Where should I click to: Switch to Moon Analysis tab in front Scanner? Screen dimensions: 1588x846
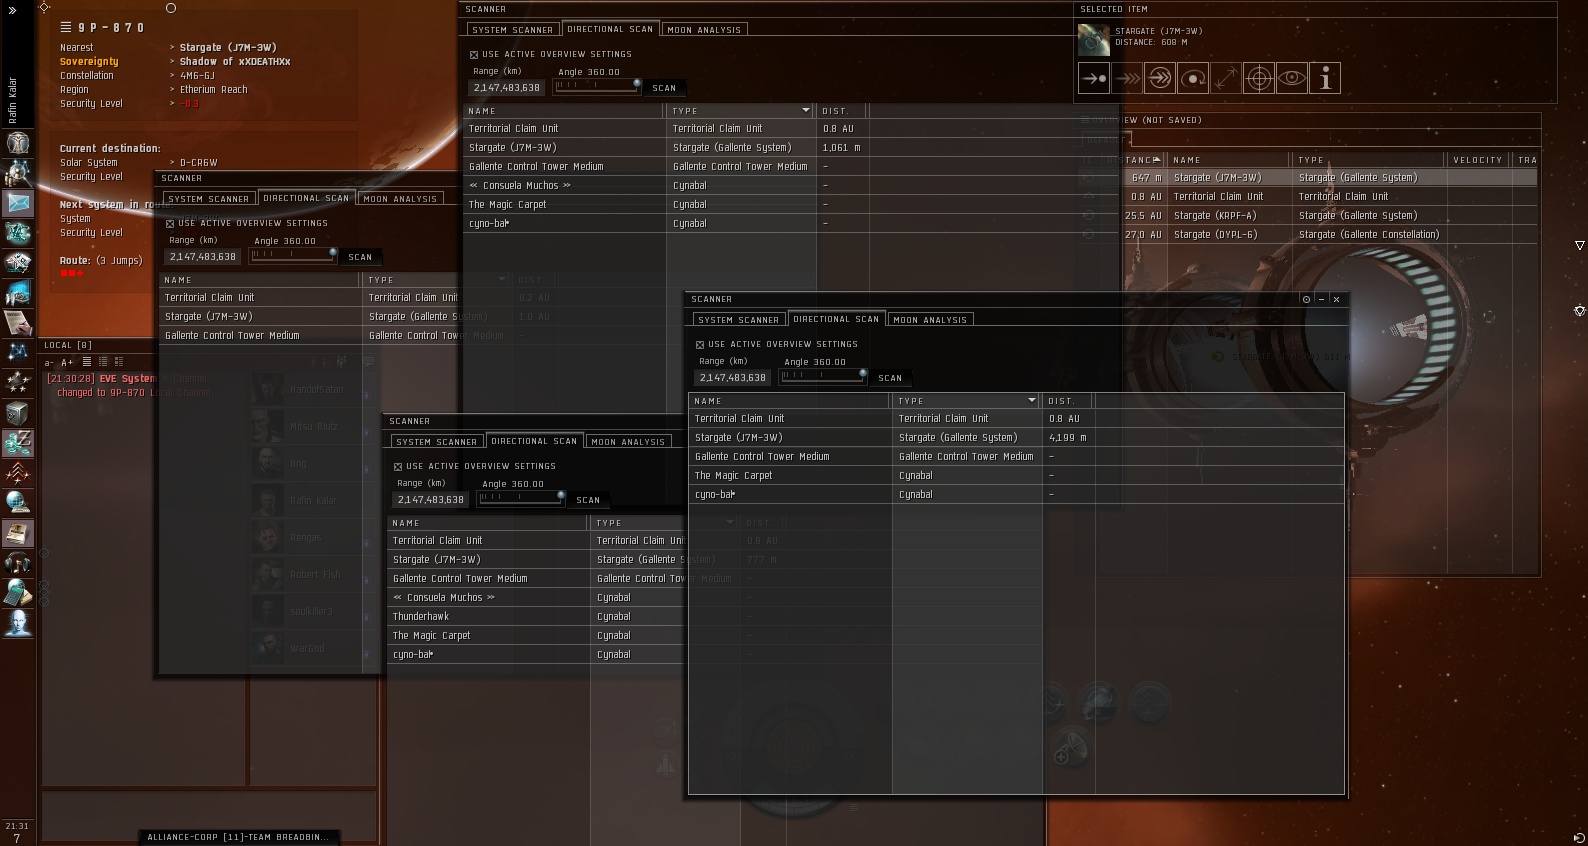(930, 320)
